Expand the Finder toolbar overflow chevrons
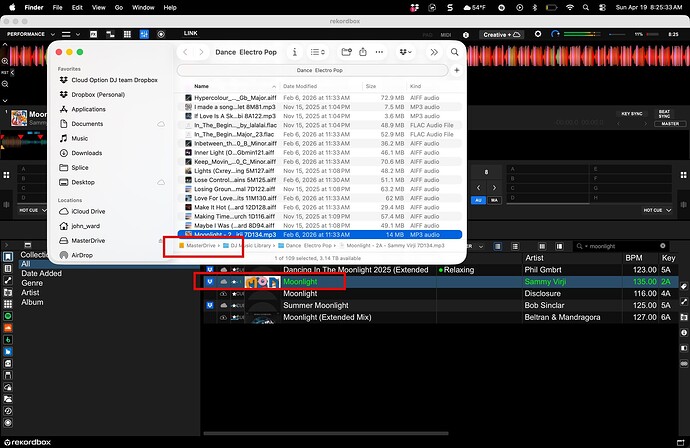Viewport: 690px width, 448px height. pos(434,52)
